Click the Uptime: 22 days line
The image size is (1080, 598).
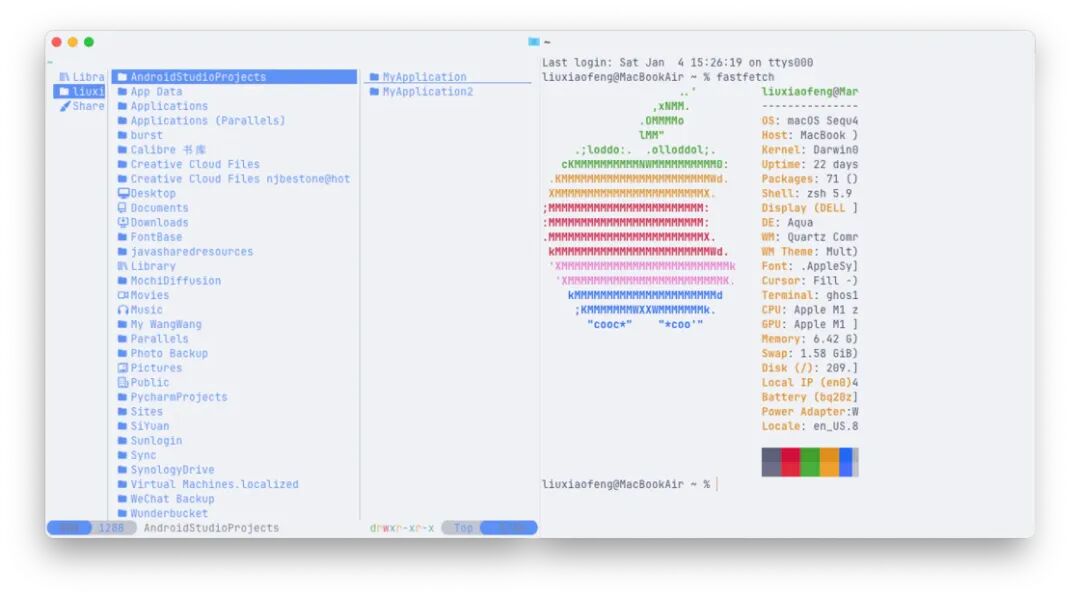(810, 165)
